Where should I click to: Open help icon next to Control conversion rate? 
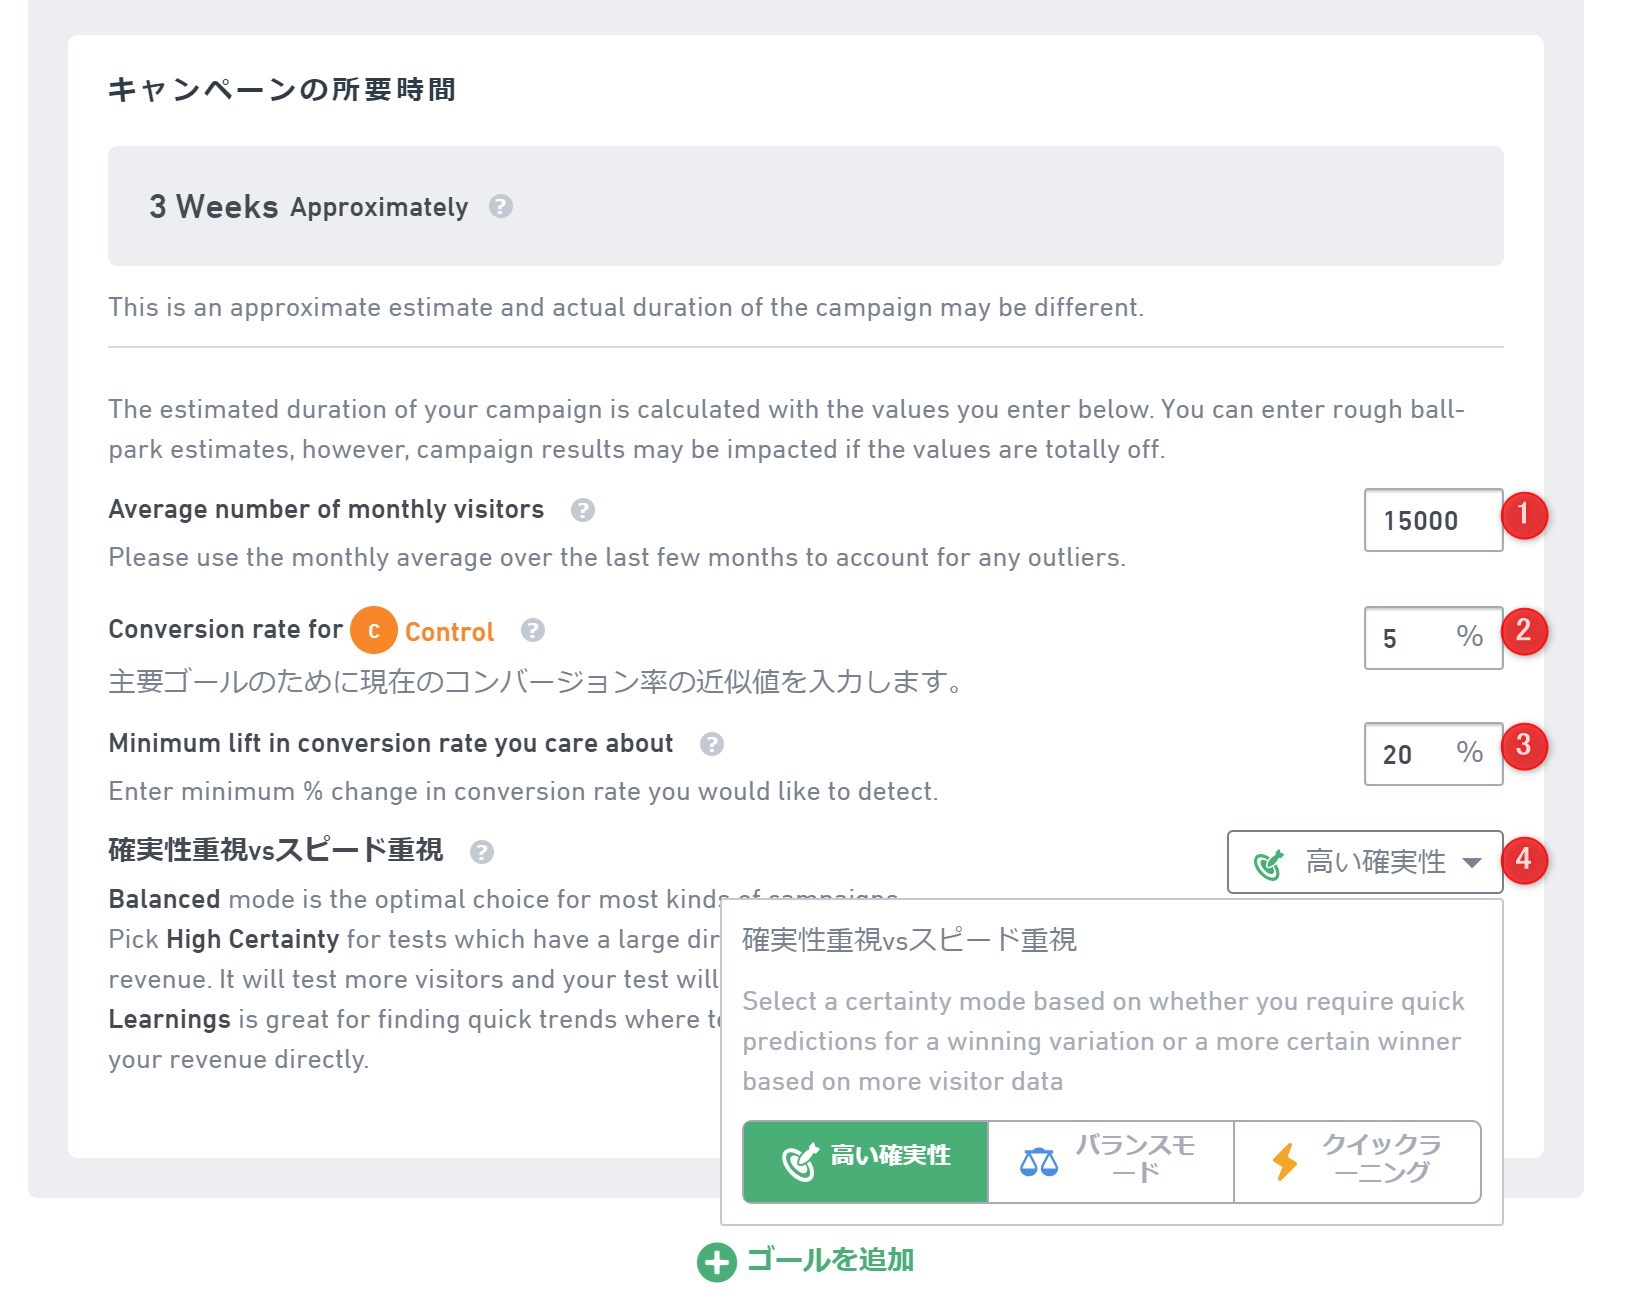pyautogui.click(x=533, y=630)
